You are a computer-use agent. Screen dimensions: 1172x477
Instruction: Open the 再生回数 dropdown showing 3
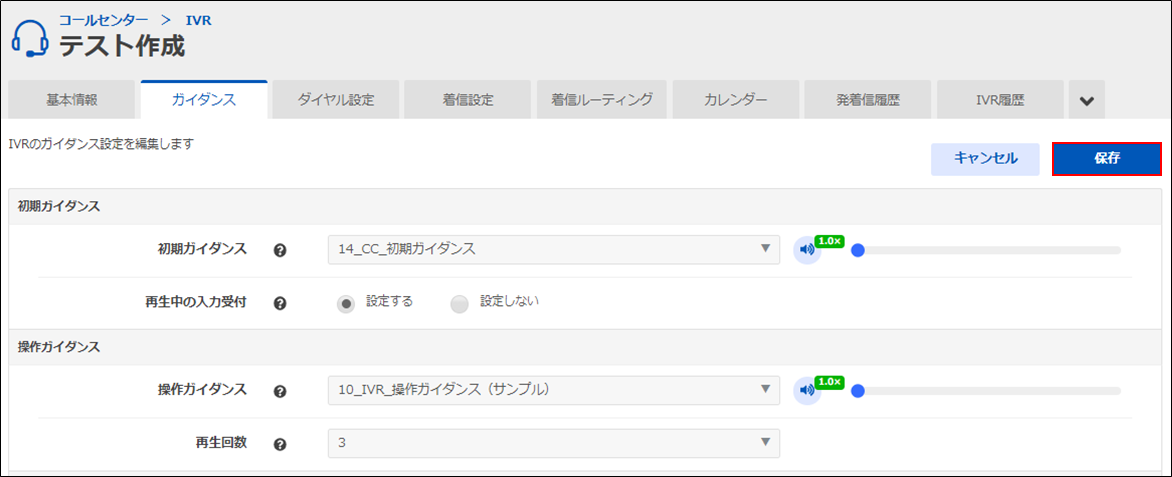[553, 442]
